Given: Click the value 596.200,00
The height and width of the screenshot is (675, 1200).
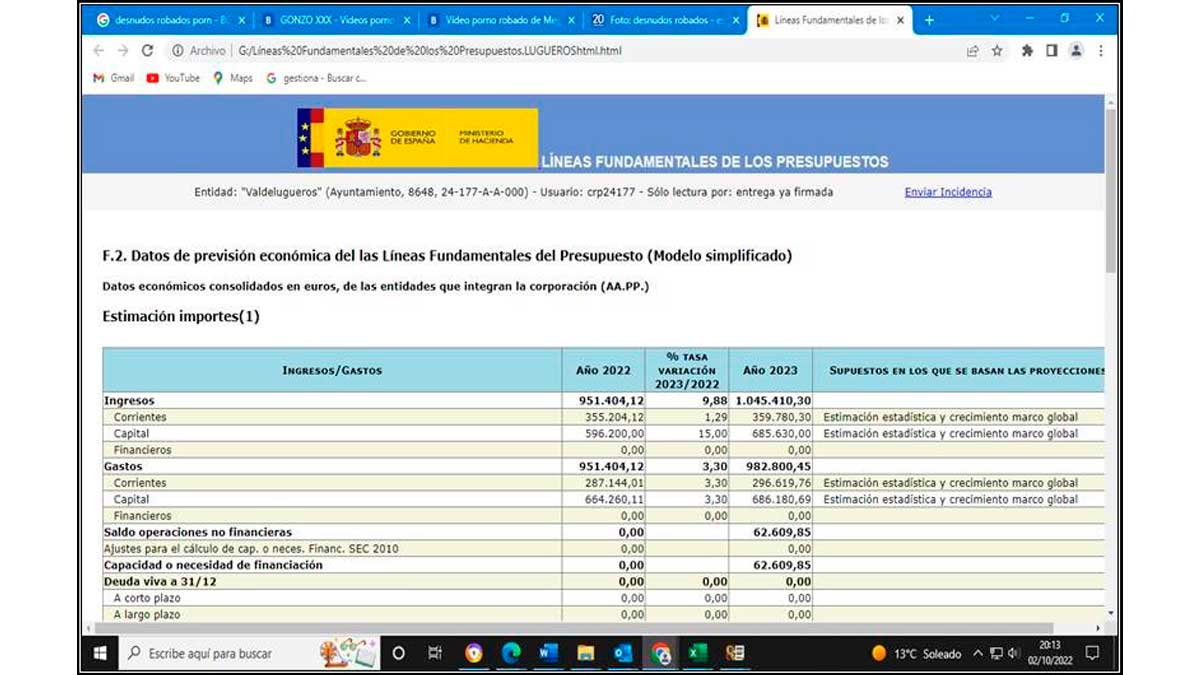Looking at the screenshot, I should [x=615, y=434].
